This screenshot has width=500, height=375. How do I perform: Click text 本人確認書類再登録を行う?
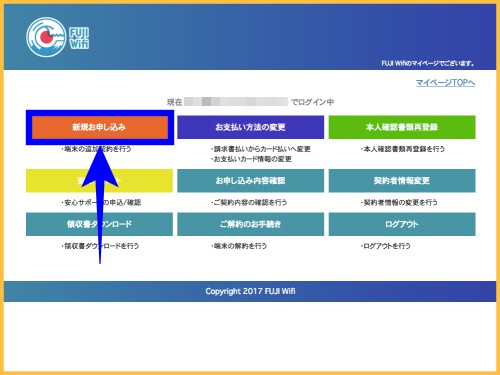pyautogui.click(x=403, y=149)
